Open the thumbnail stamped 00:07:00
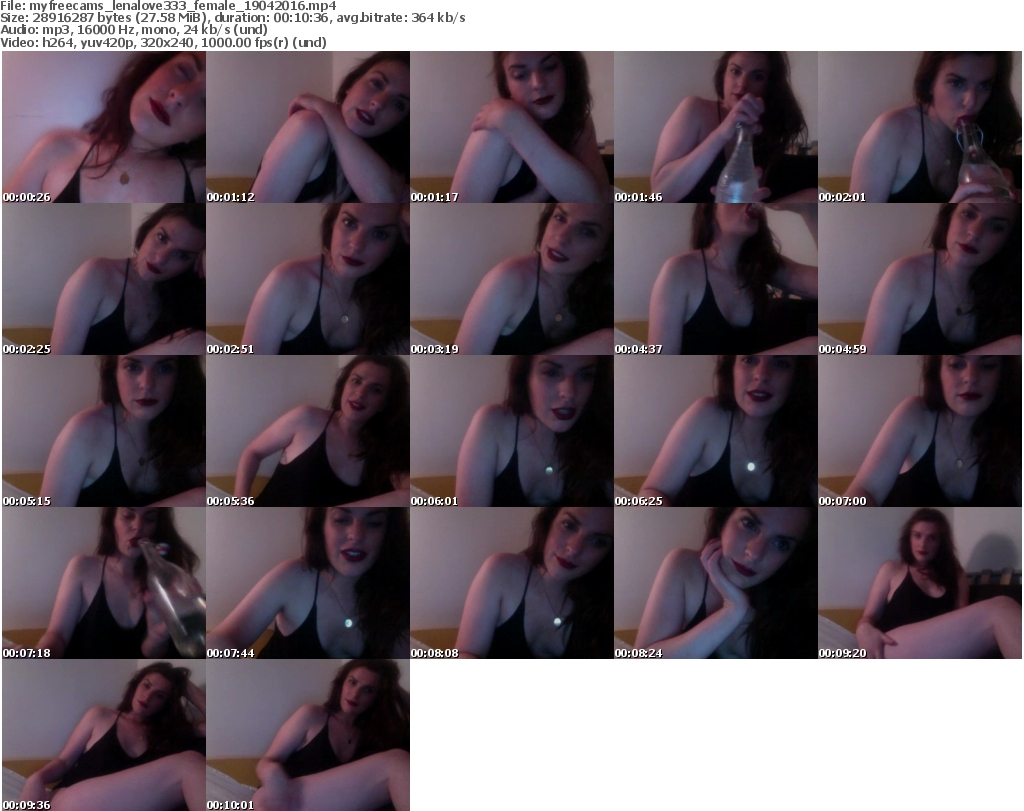Viewport: 1024px width, 811px height. [920, 432]
